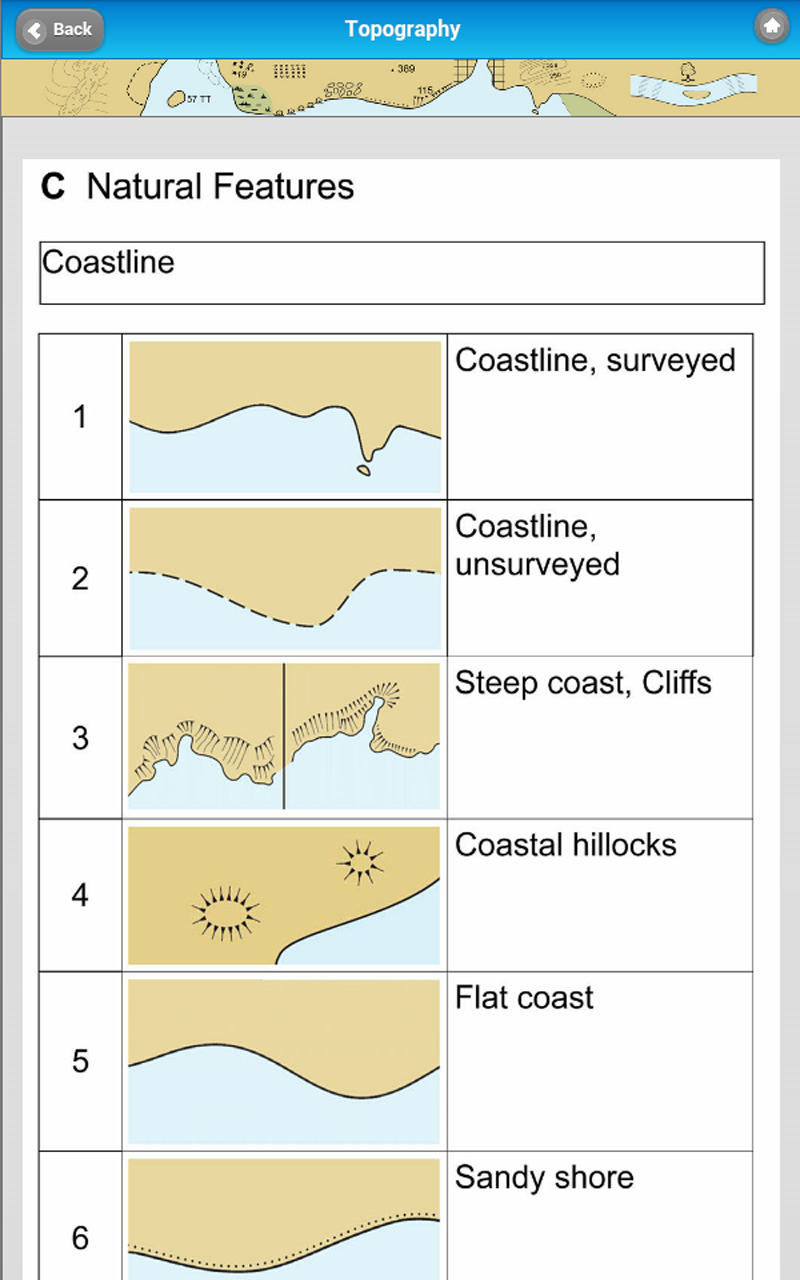800x1280 pixels.
Task: Open the Coastline section header
Action: point(400,271)
